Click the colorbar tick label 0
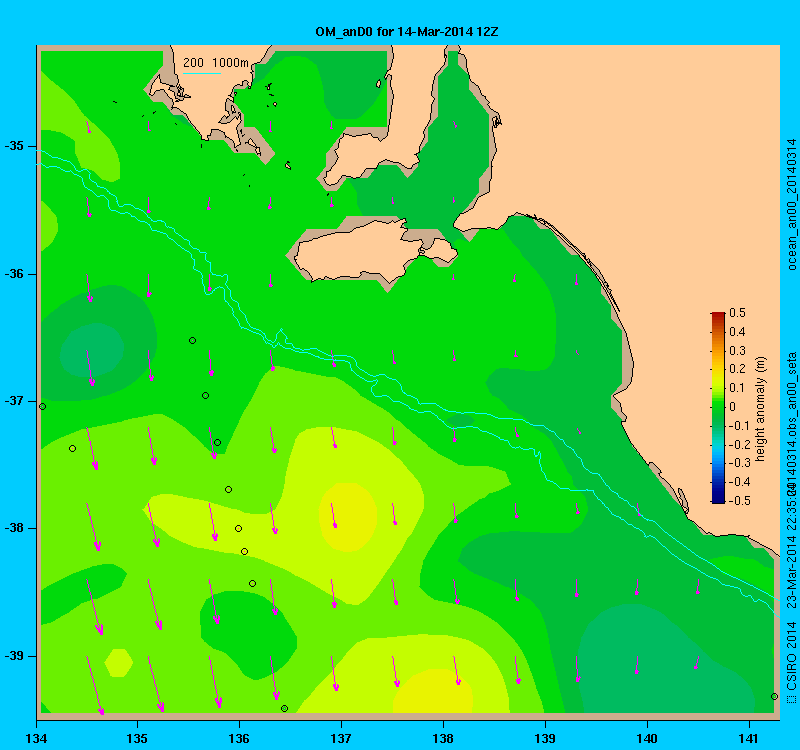Viewport: 800px width, 750px height. 733,407
